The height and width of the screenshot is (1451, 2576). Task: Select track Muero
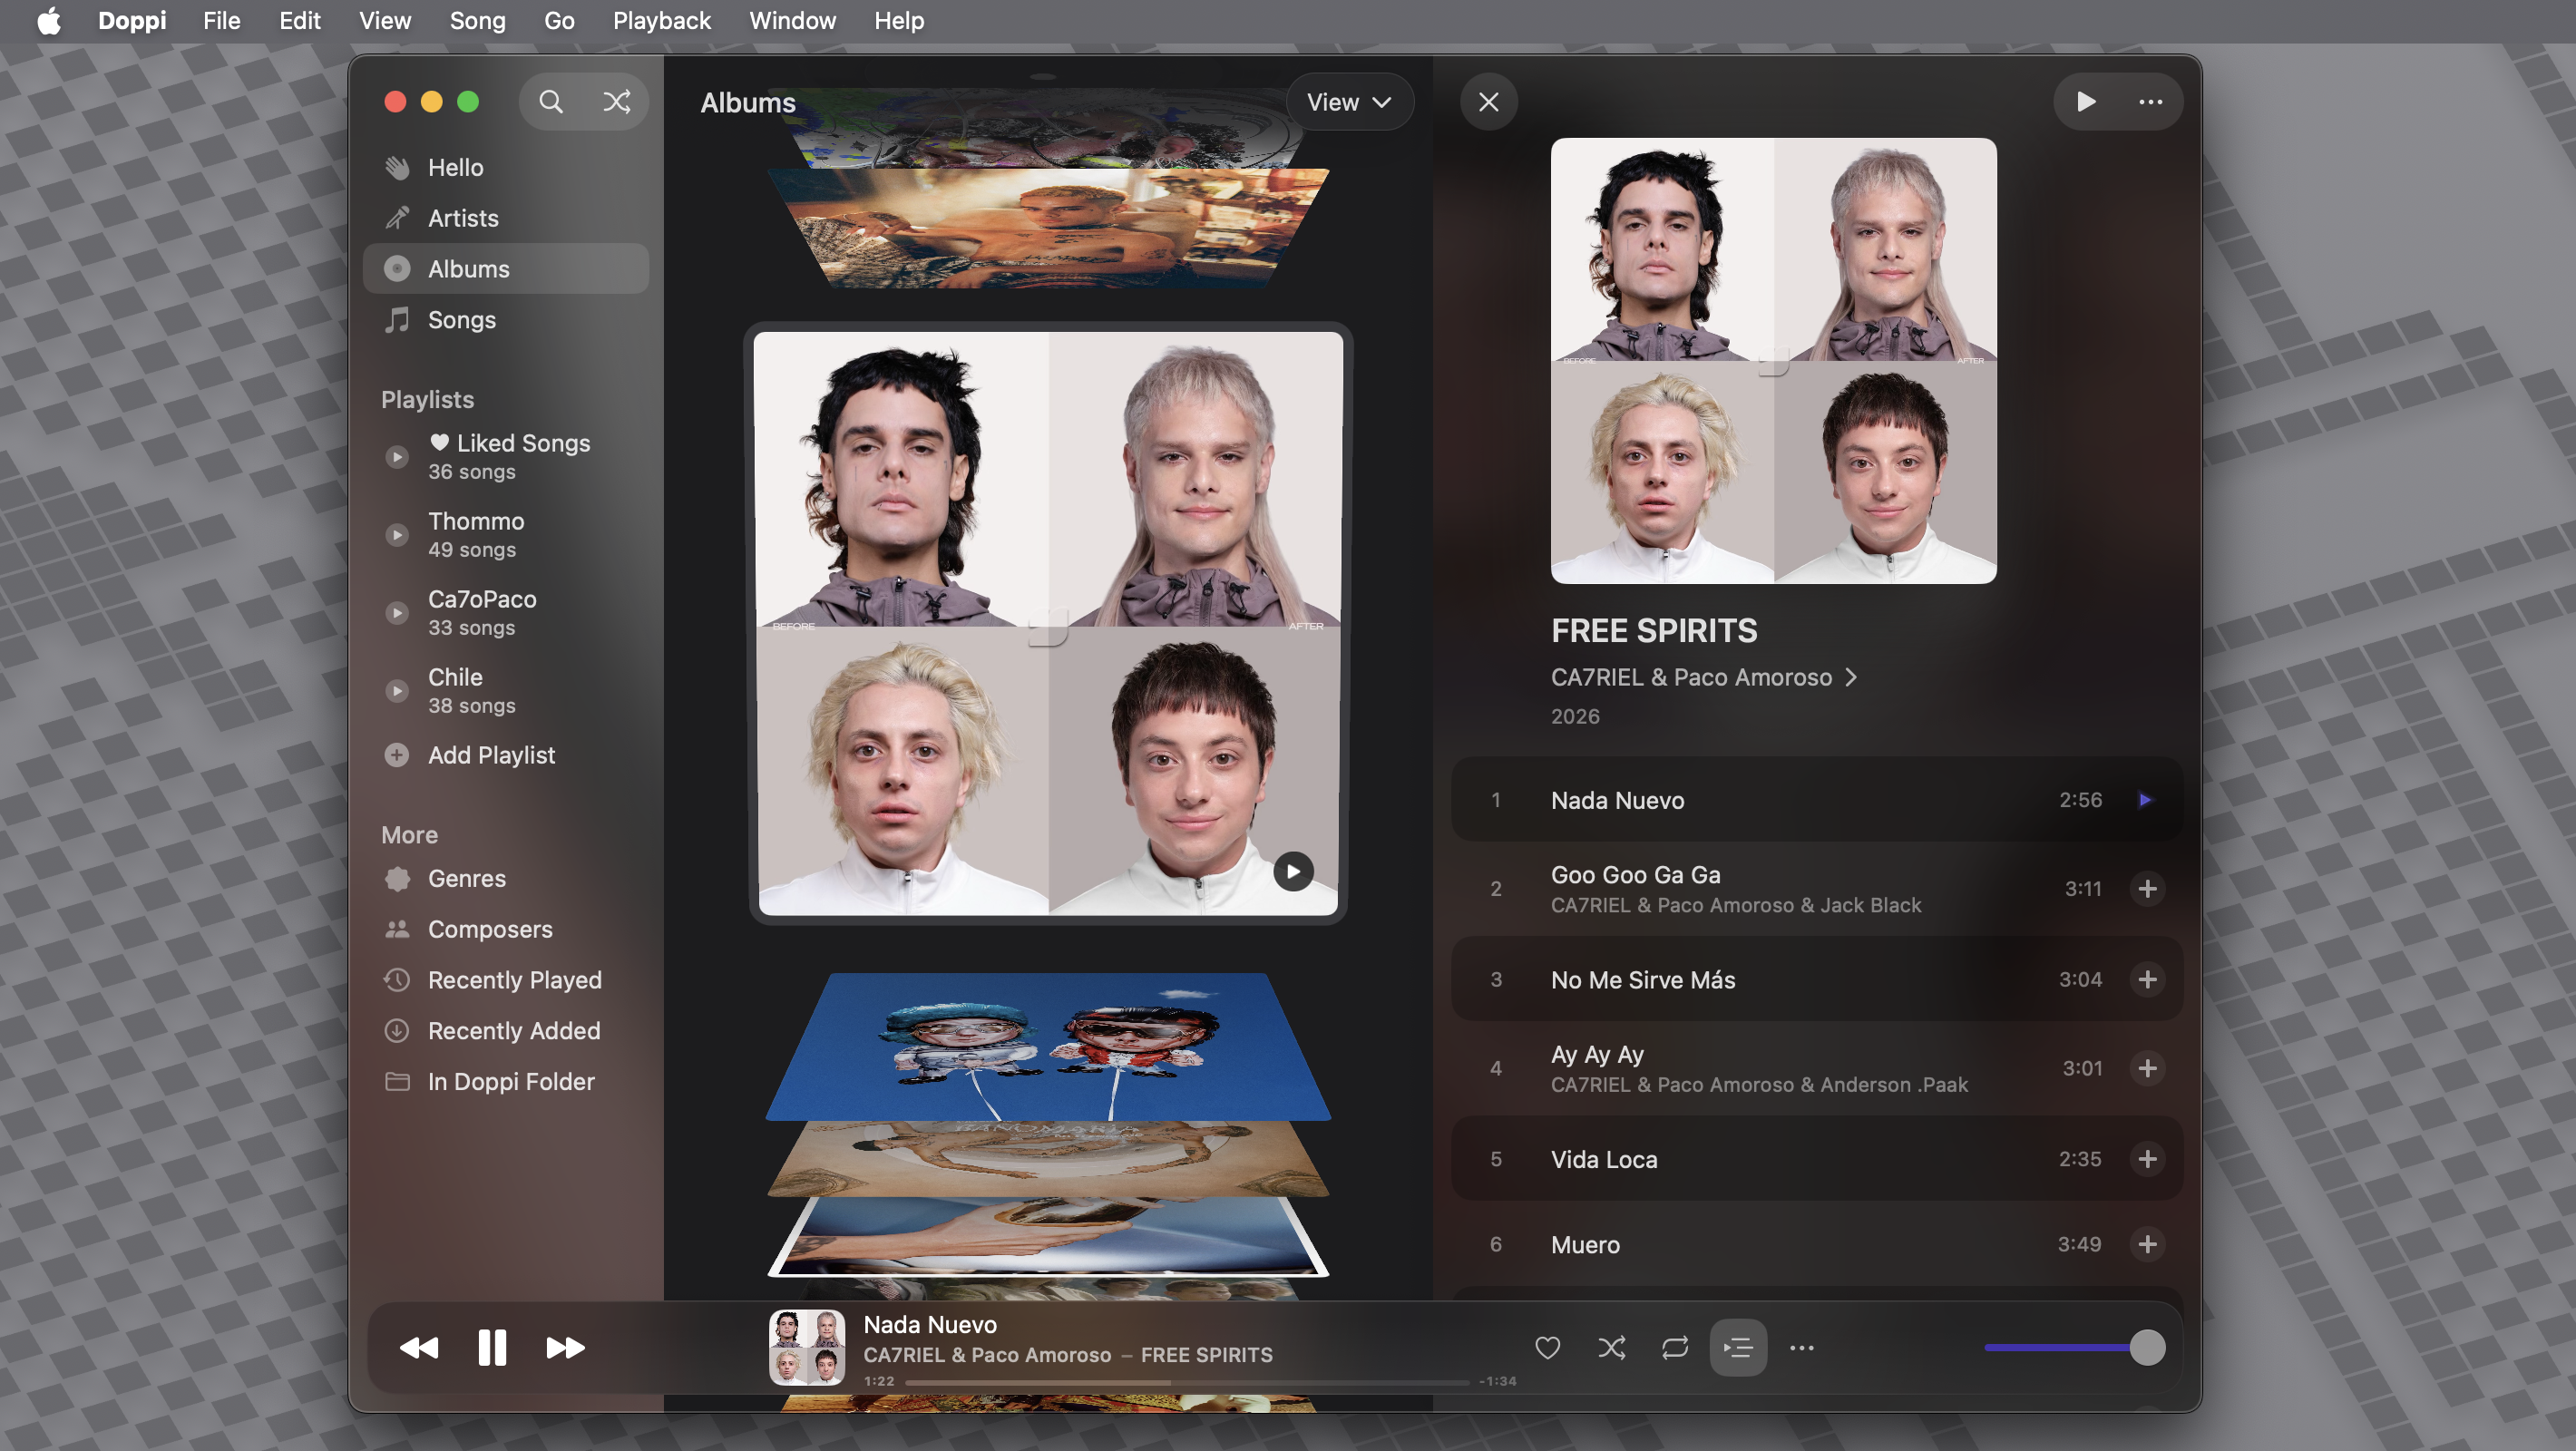(1817, 1245)
